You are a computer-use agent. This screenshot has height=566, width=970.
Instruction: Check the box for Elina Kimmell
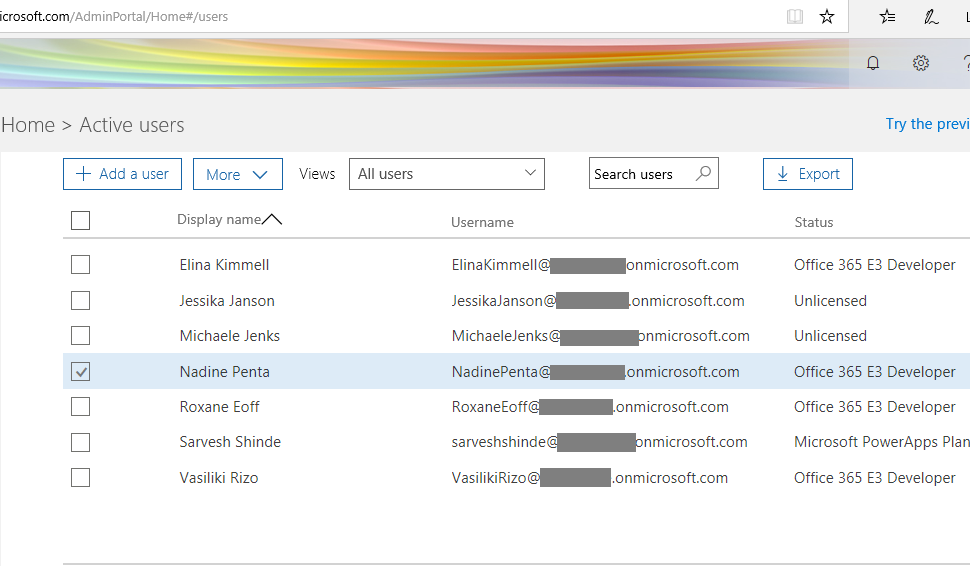click(x=80, y=265)
